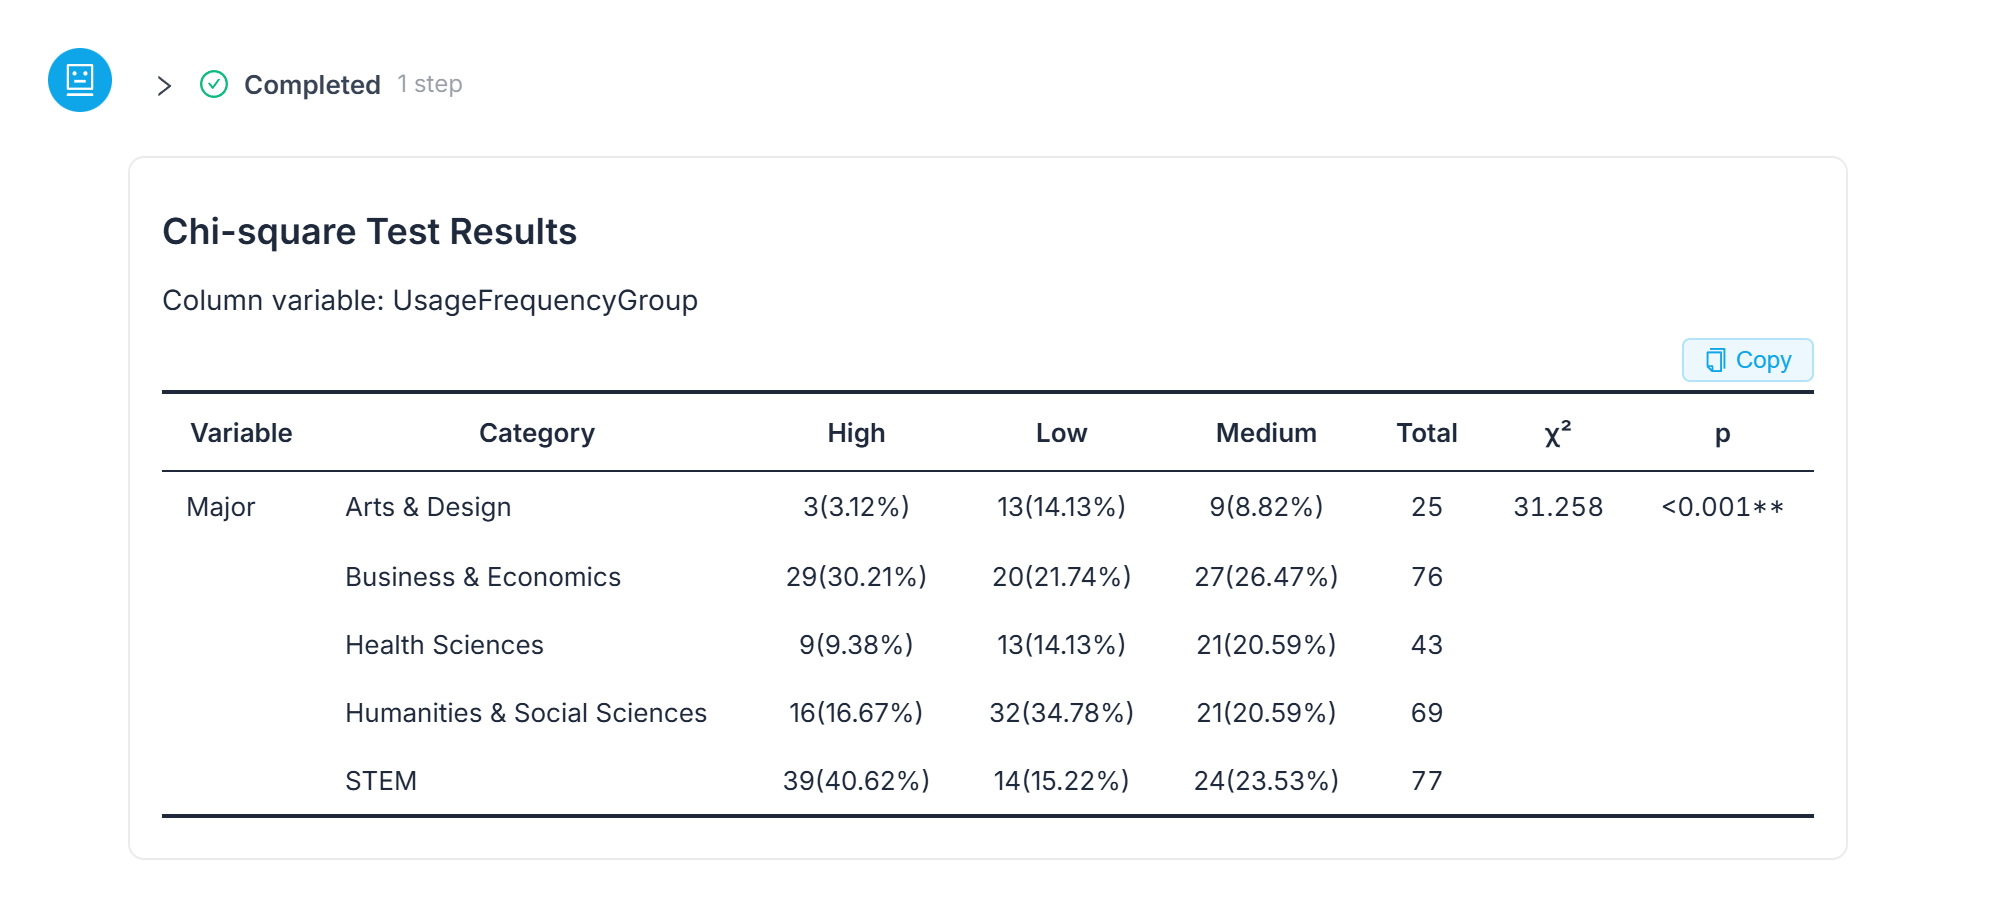Select the Variable column header
This screenshot has height=908, width=2008.
[241, 433]
